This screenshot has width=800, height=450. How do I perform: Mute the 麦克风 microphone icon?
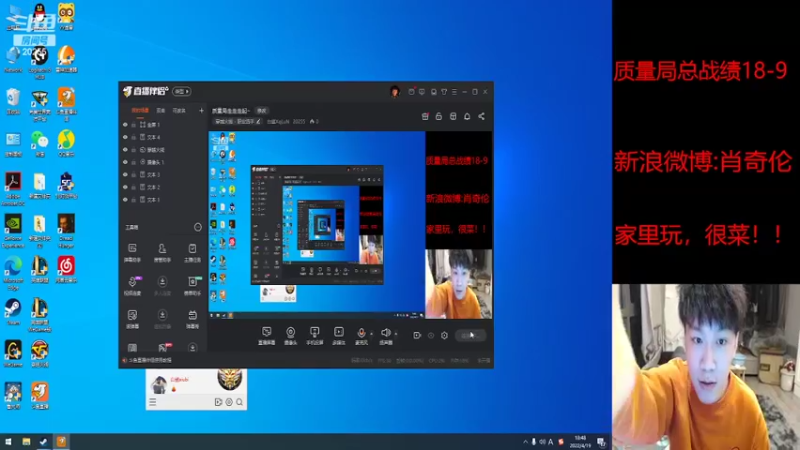pyautogui.click(x=361, y=333)
